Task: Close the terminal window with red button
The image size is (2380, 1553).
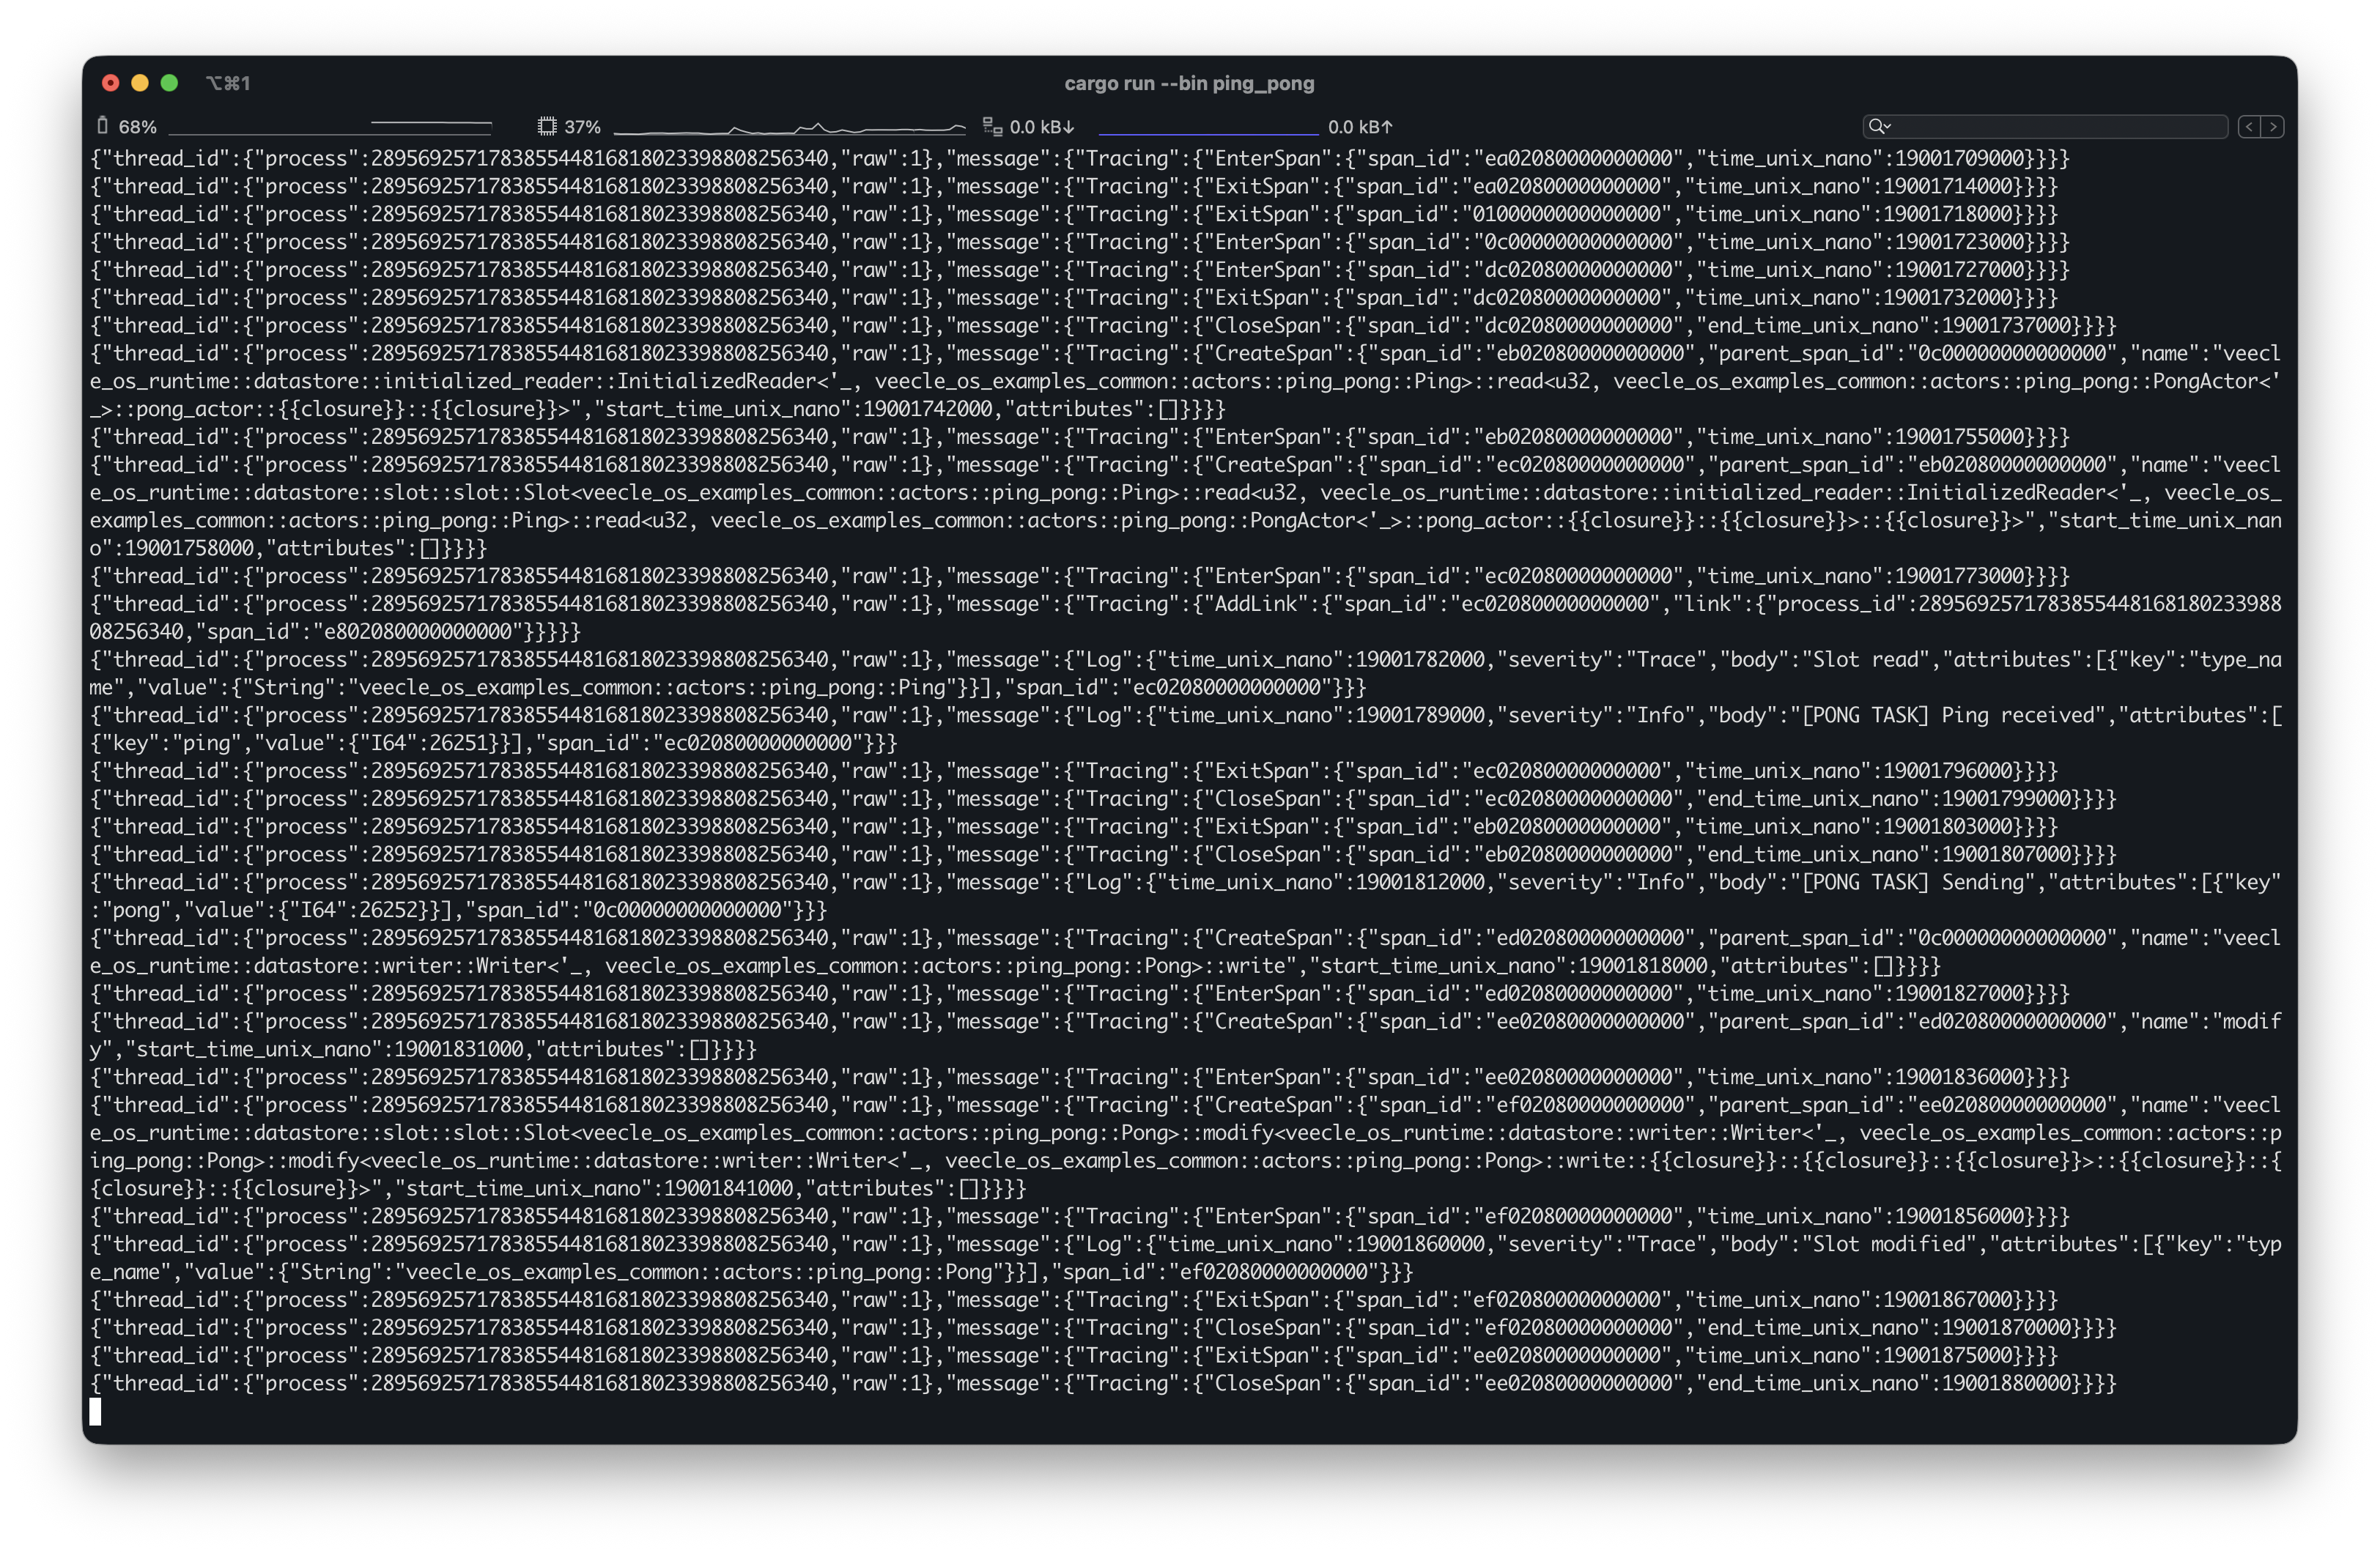Action: tap(111, 83)
